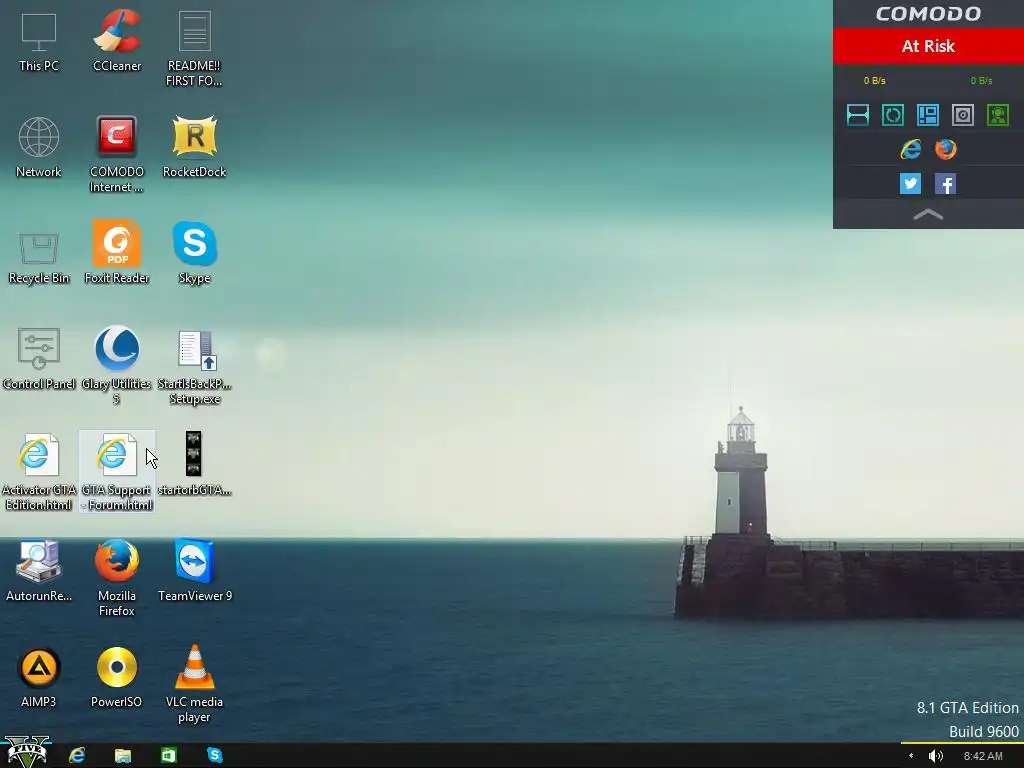Launch Internet Explorer from COMODO widget
The width and height of the screenshot is (1024, 768).
tap(910, 150)
